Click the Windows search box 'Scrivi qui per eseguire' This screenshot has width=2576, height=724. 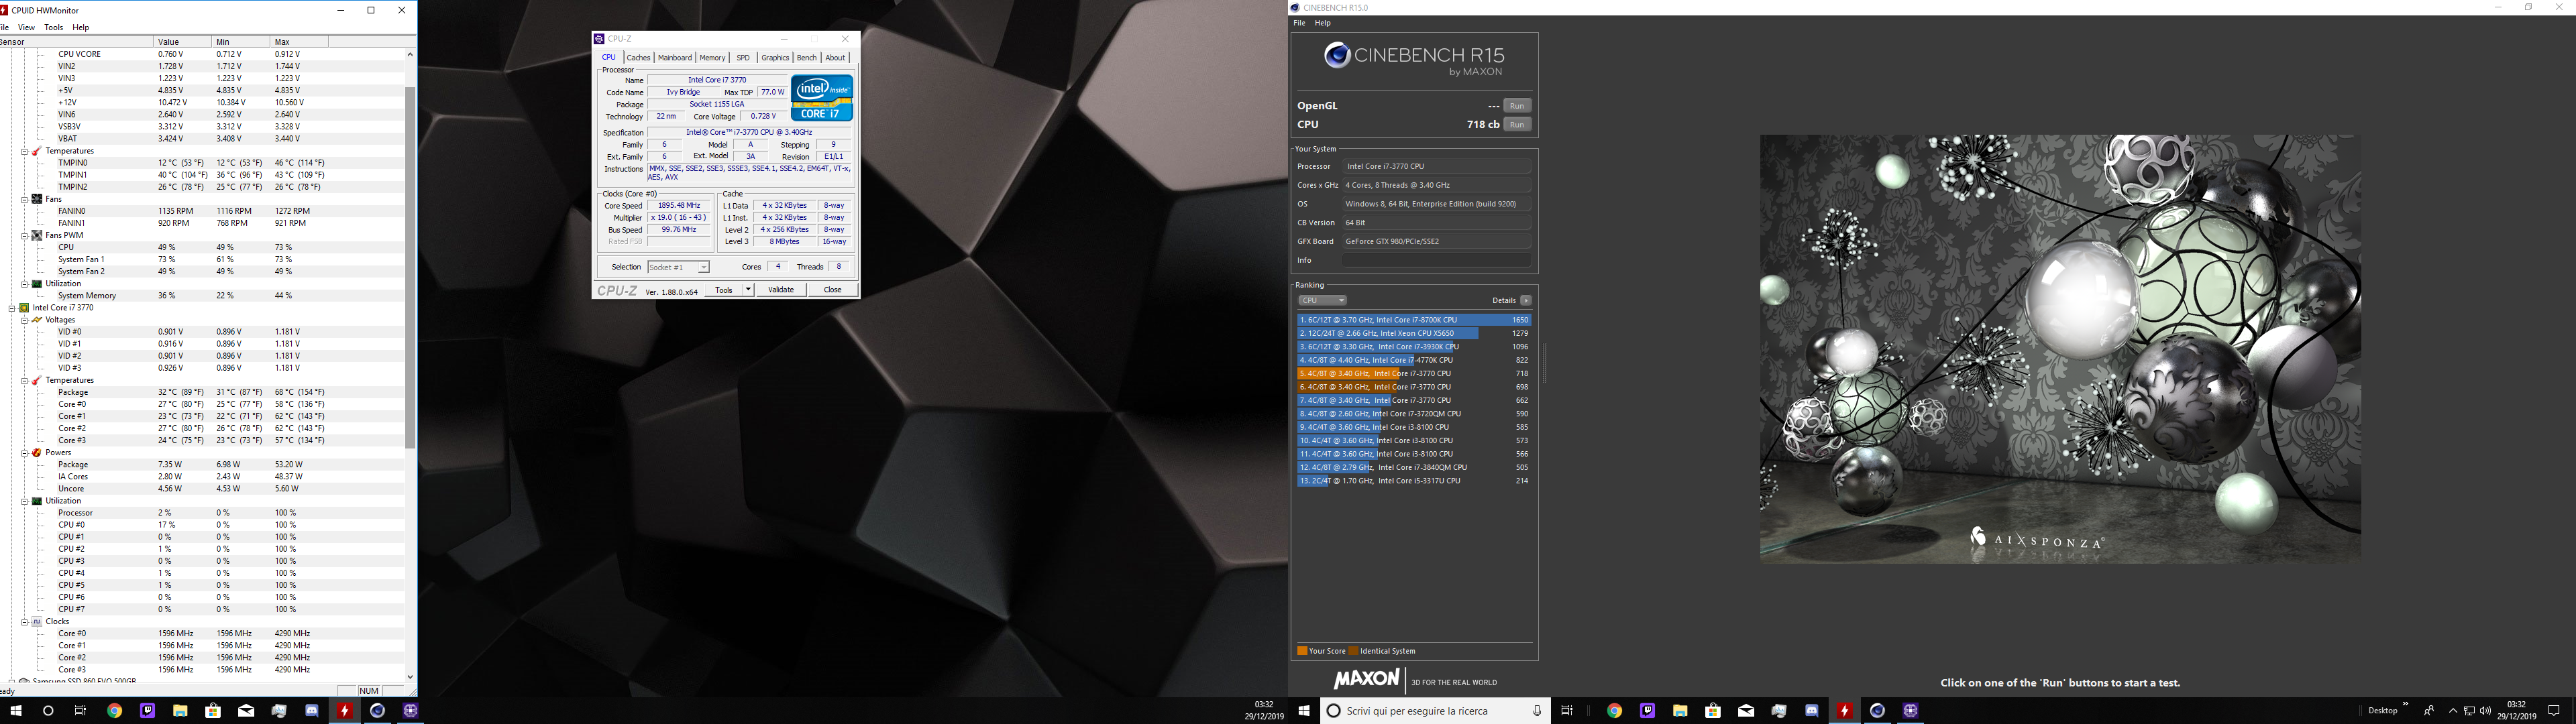tap(1435, 711)
